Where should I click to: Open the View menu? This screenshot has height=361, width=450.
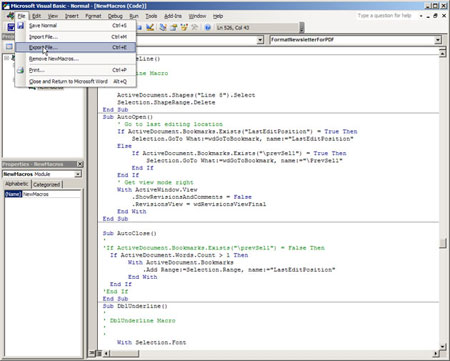pyautogui.click(x=53, y=16)
